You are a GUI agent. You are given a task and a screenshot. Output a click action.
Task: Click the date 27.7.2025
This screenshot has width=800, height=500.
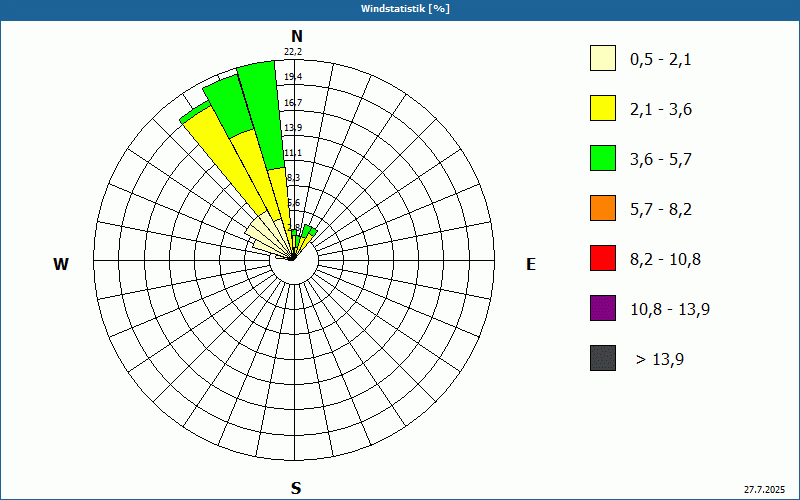pos(764,489)
